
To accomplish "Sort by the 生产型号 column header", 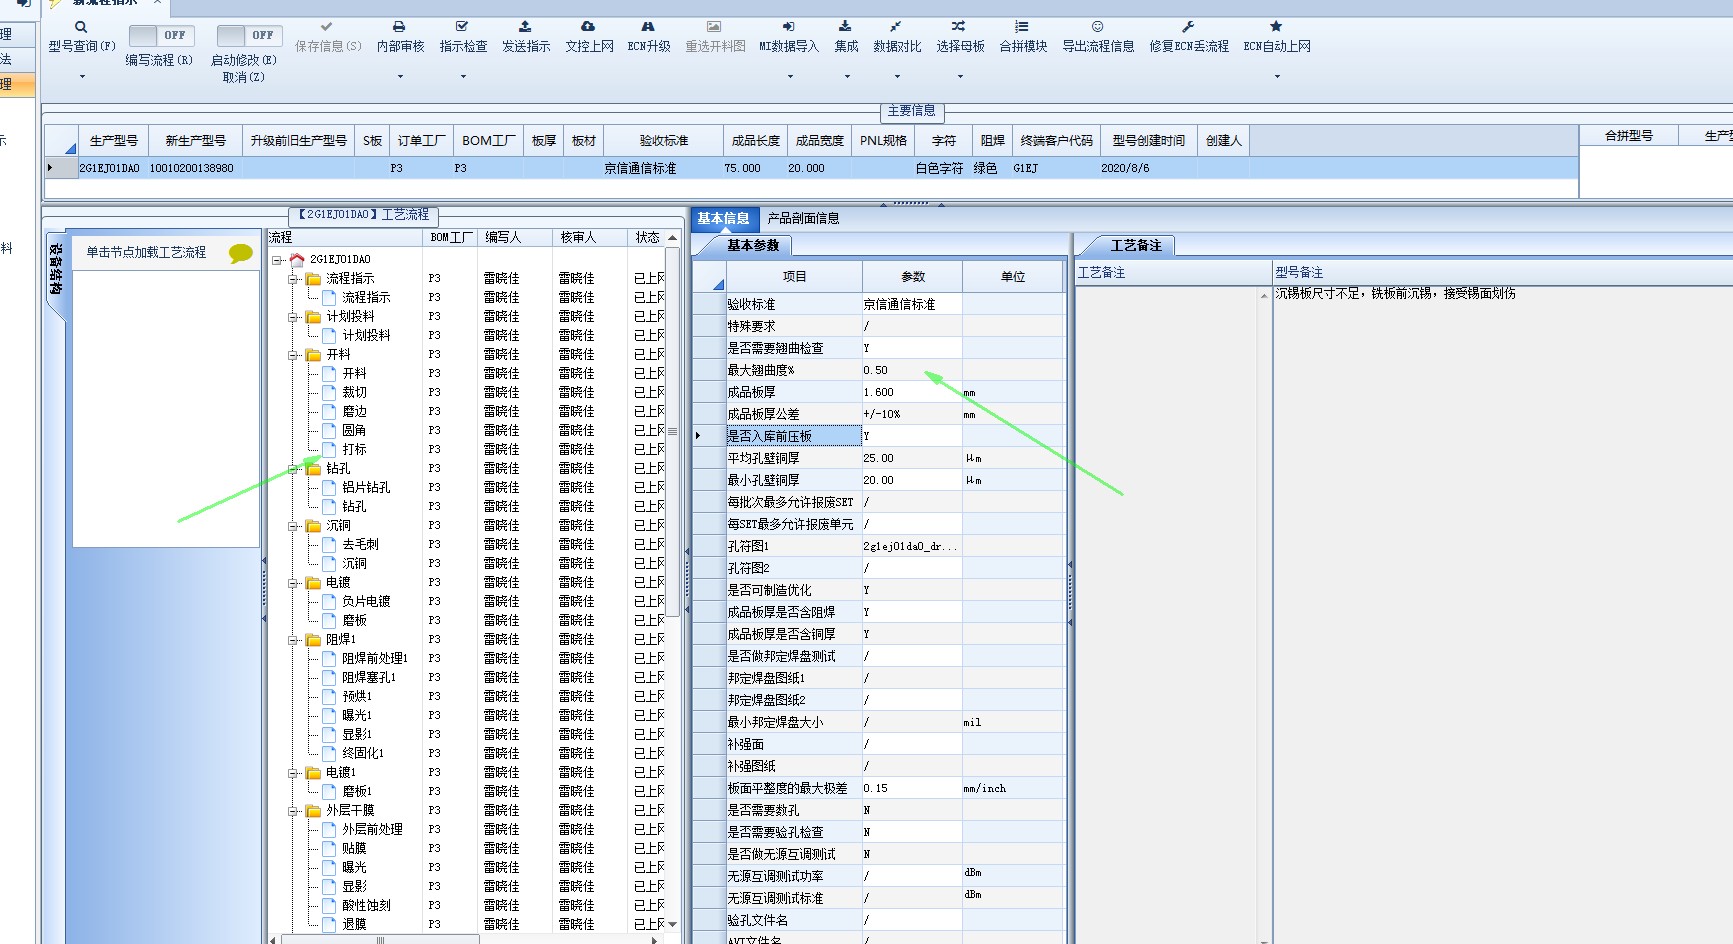I will click(114, 141).
